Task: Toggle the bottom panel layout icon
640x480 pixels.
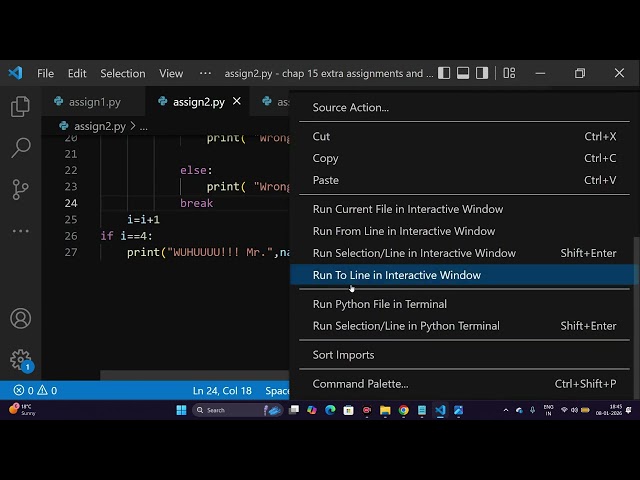Action: [x=463, y=73]
